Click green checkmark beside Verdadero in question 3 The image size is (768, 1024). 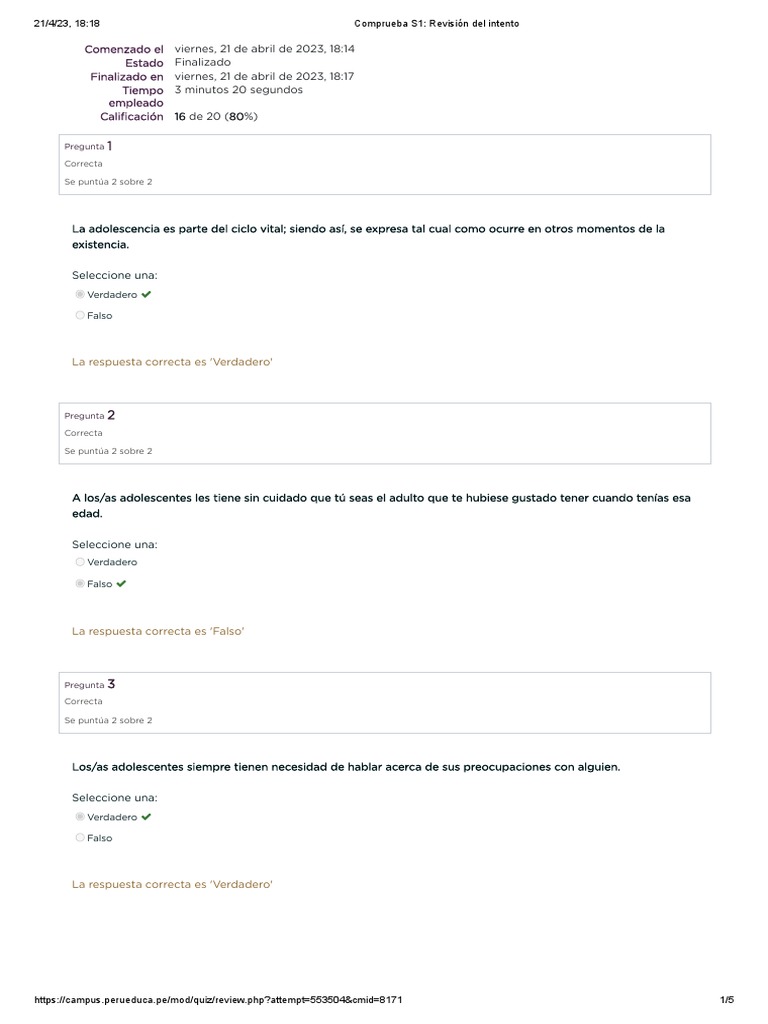(147, 817)
